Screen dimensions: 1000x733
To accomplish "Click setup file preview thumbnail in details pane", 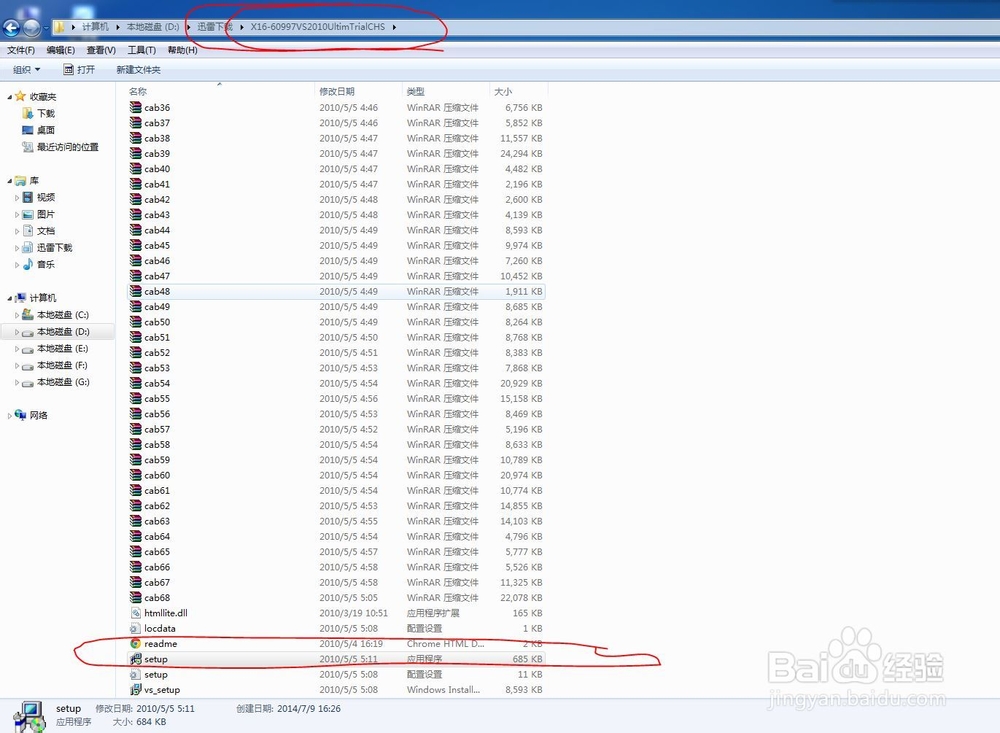I will (29, 716).
